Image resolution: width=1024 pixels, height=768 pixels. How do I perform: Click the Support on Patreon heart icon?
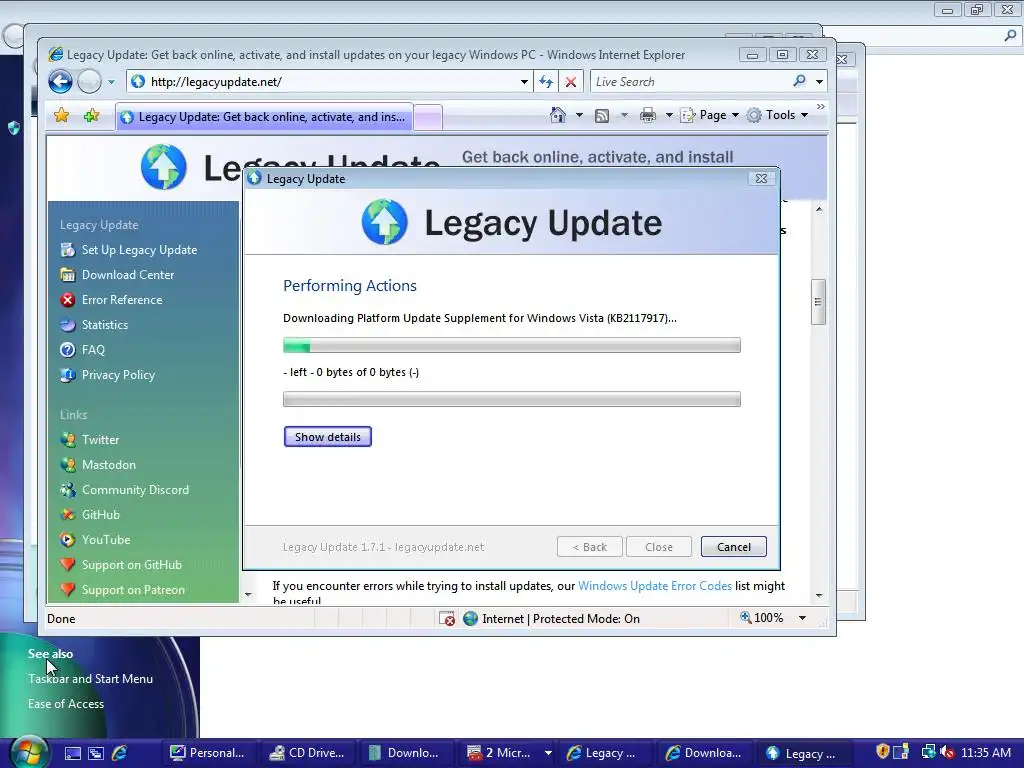click(67, 589)
